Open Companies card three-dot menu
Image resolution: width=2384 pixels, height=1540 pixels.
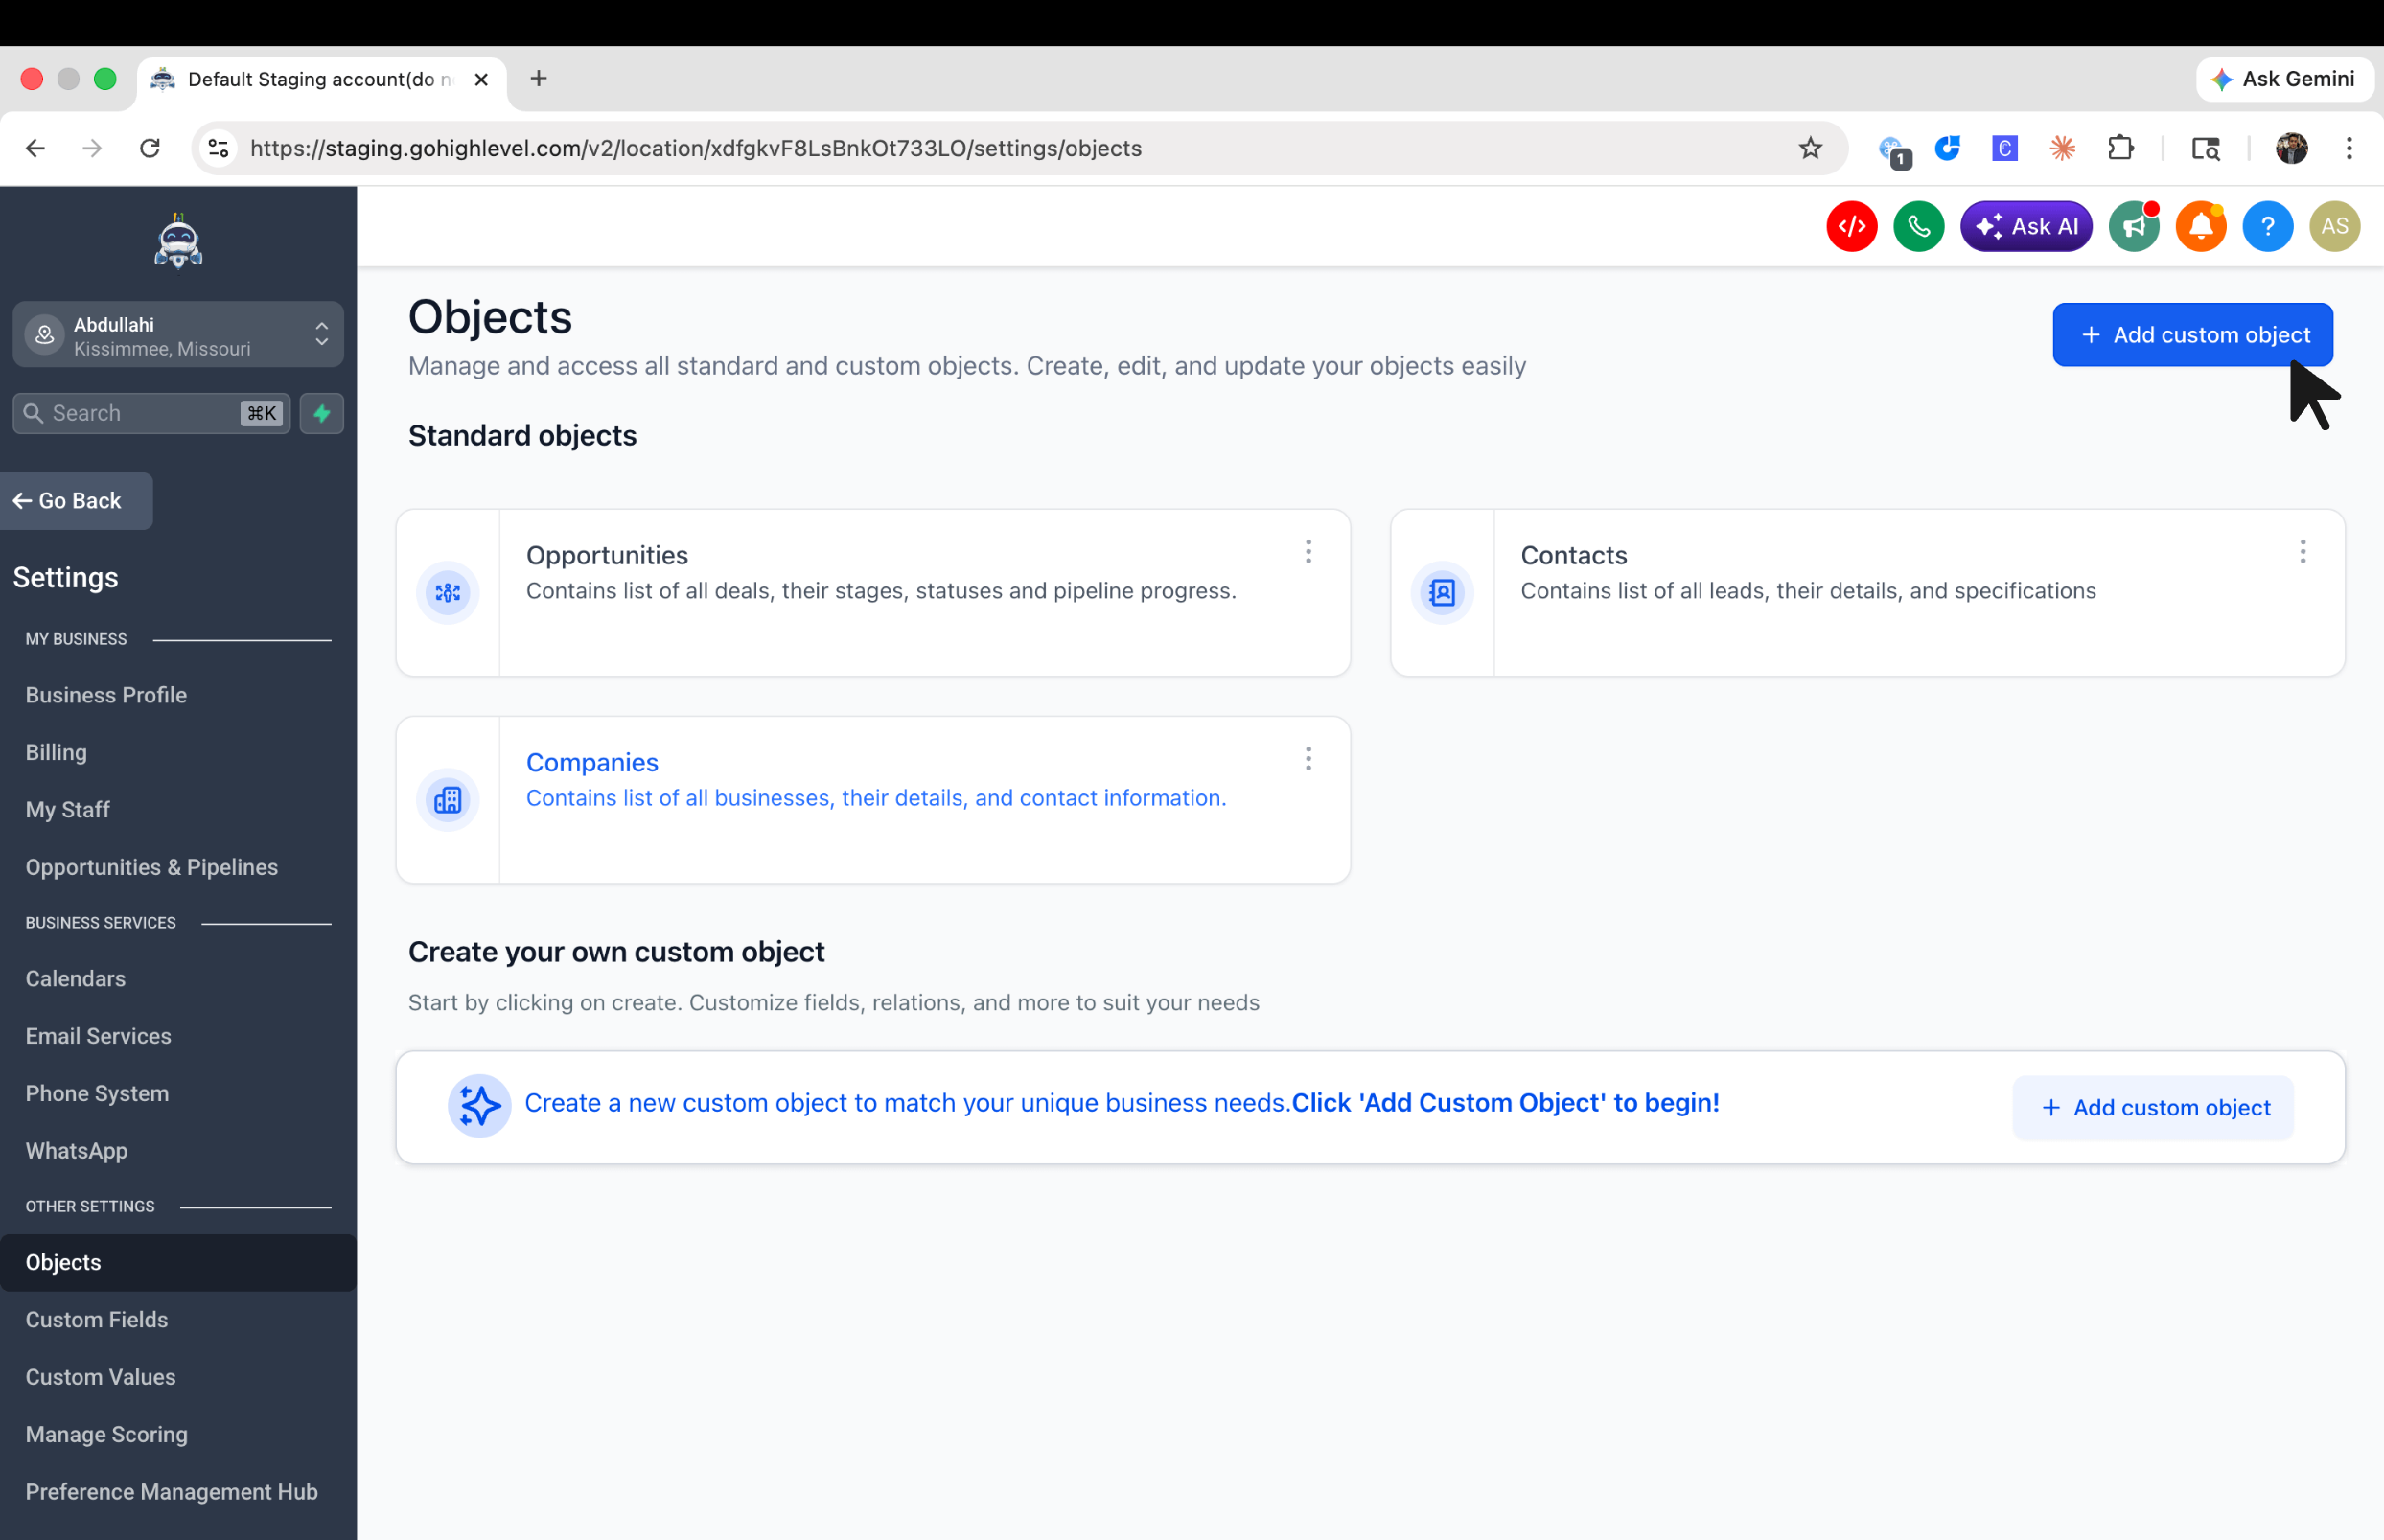tap(1307, 759)
